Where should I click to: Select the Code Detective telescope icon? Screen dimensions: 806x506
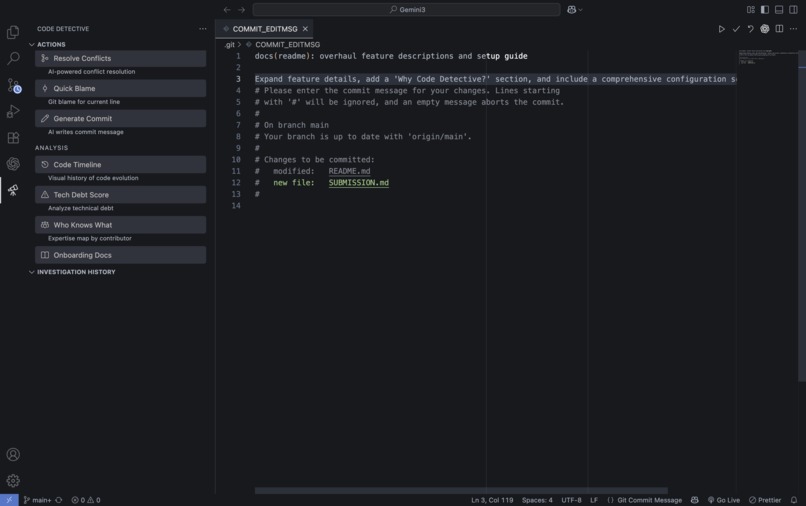tap(13, 190)
